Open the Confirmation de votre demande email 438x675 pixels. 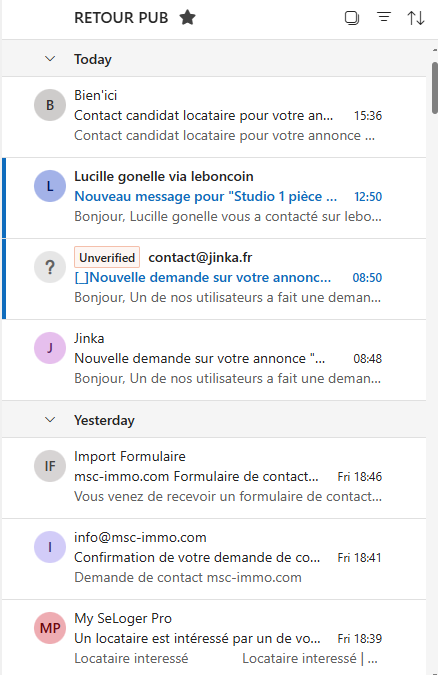[x=214, y=559]
